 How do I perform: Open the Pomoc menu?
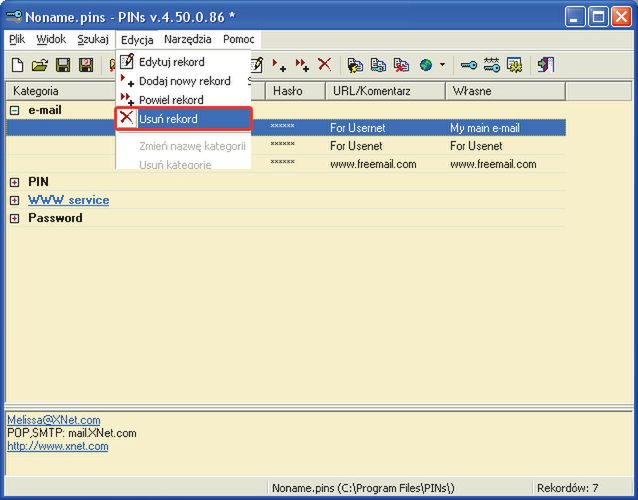tap(239, 39)
